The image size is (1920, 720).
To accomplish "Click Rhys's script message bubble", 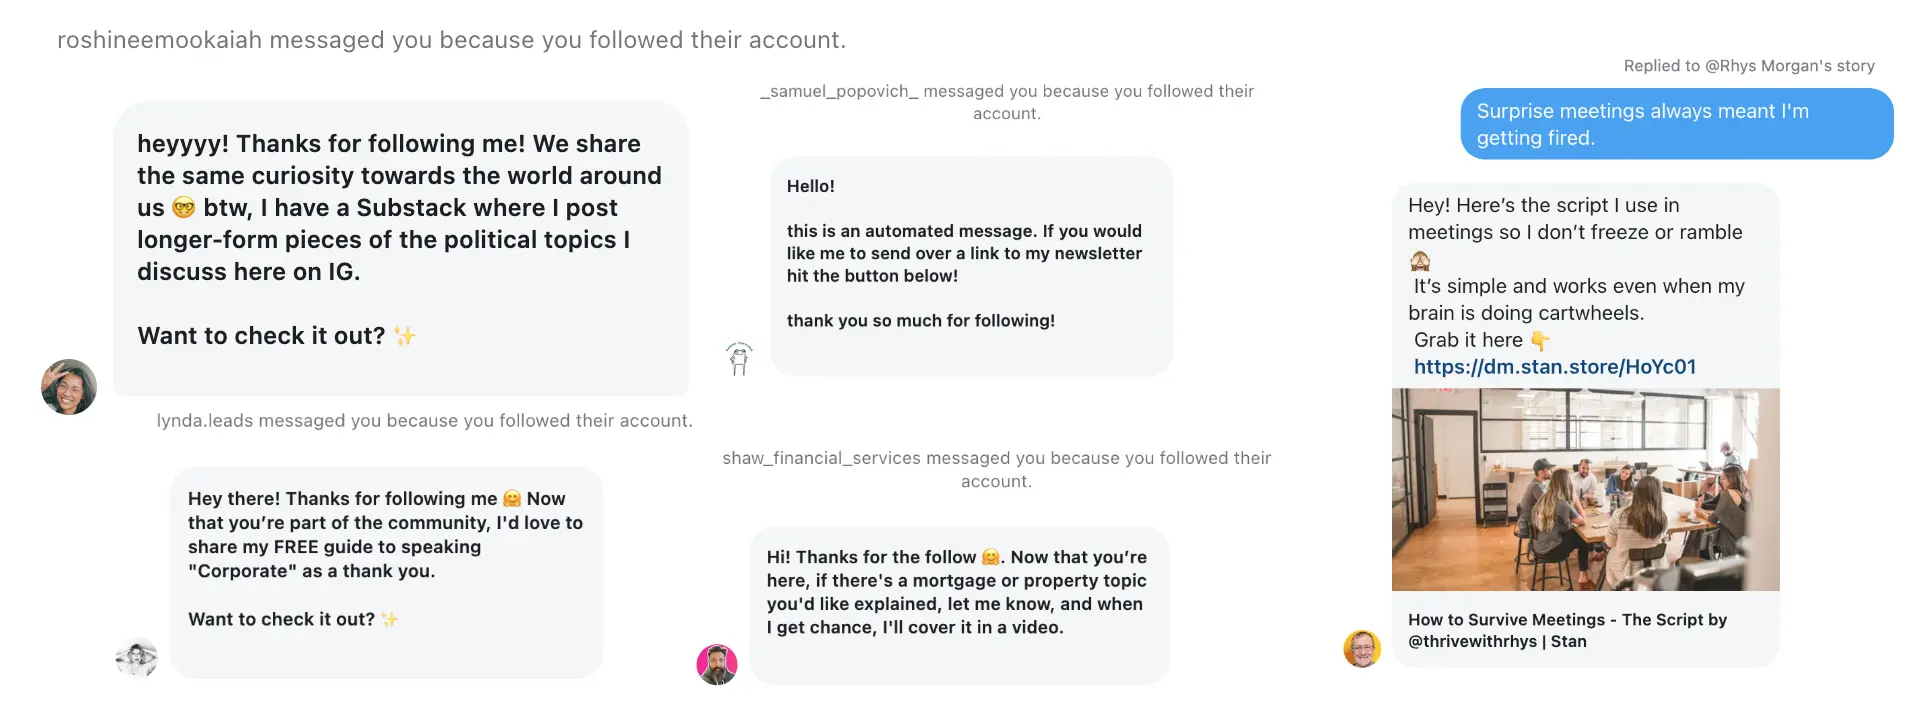I will [1585, 285].
